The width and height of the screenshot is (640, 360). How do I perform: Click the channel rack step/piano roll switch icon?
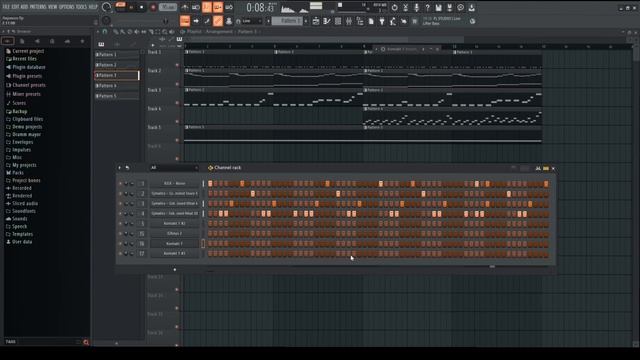click(546, 168)
